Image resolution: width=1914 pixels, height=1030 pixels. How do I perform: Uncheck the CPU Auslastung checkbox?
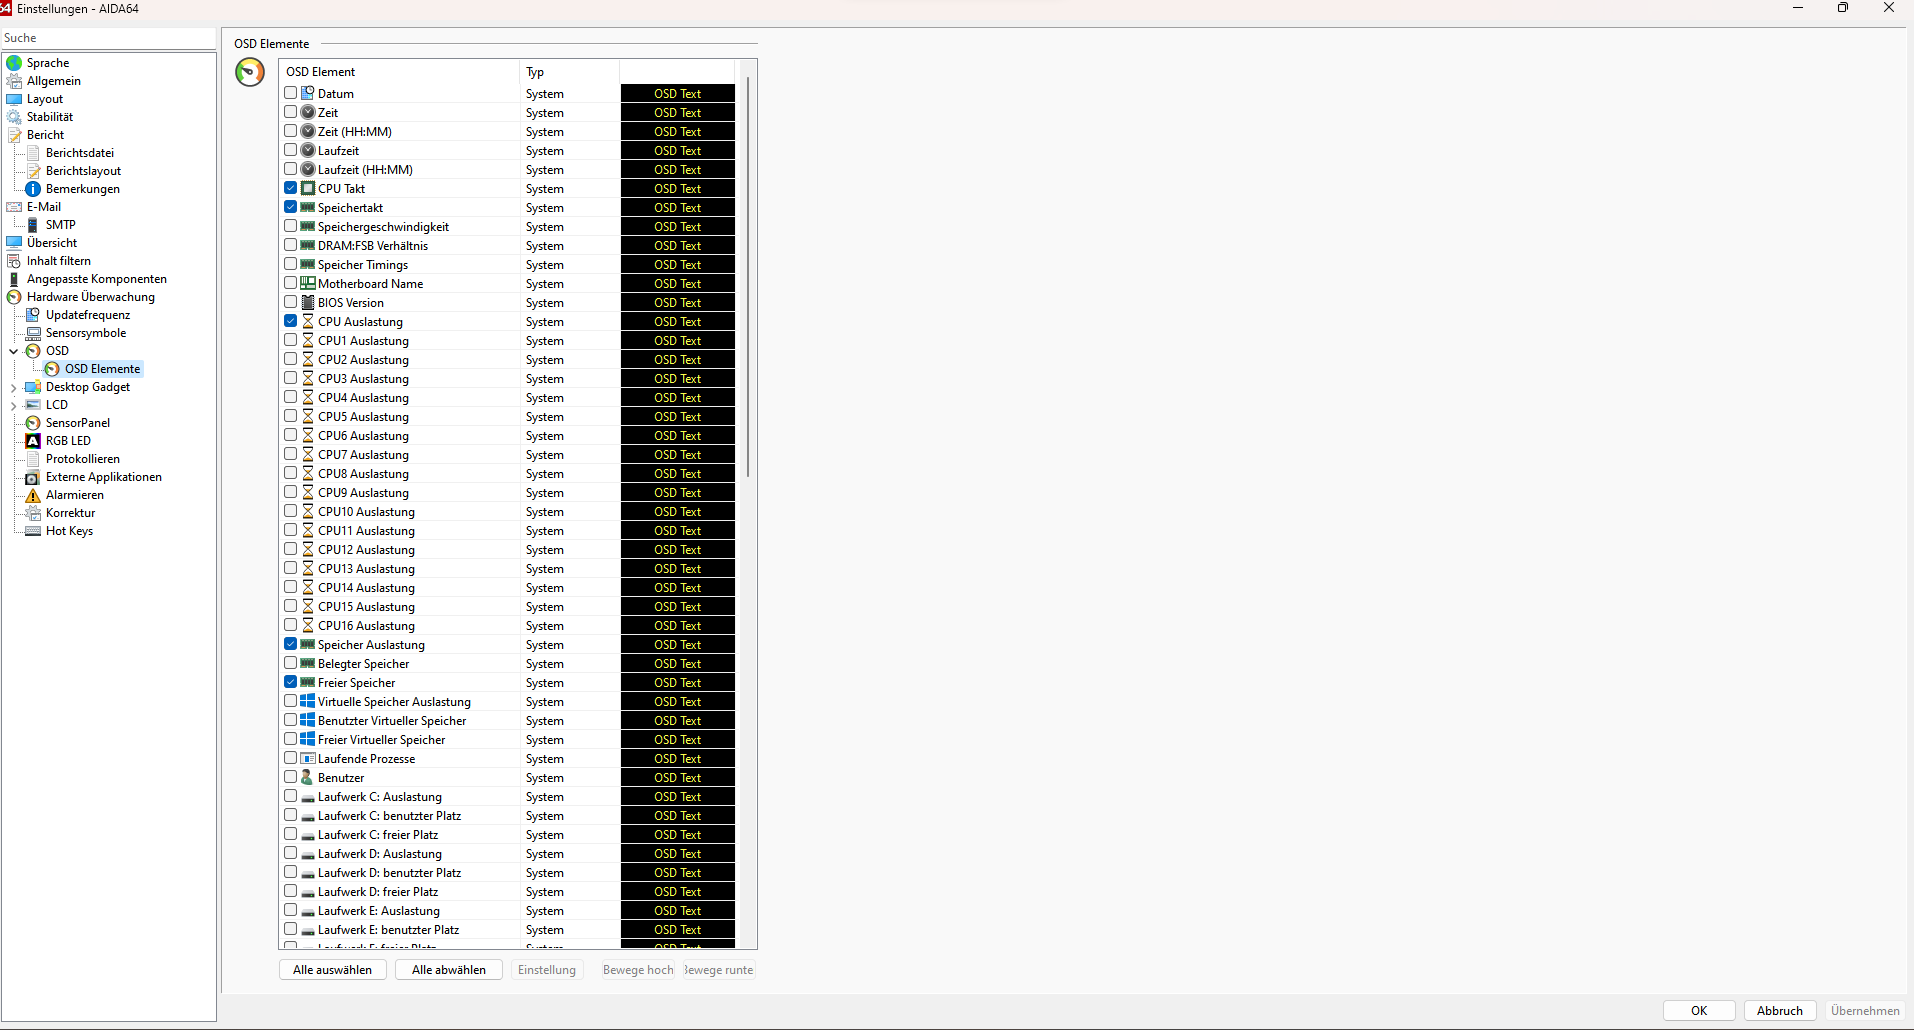tap(291, 321)
